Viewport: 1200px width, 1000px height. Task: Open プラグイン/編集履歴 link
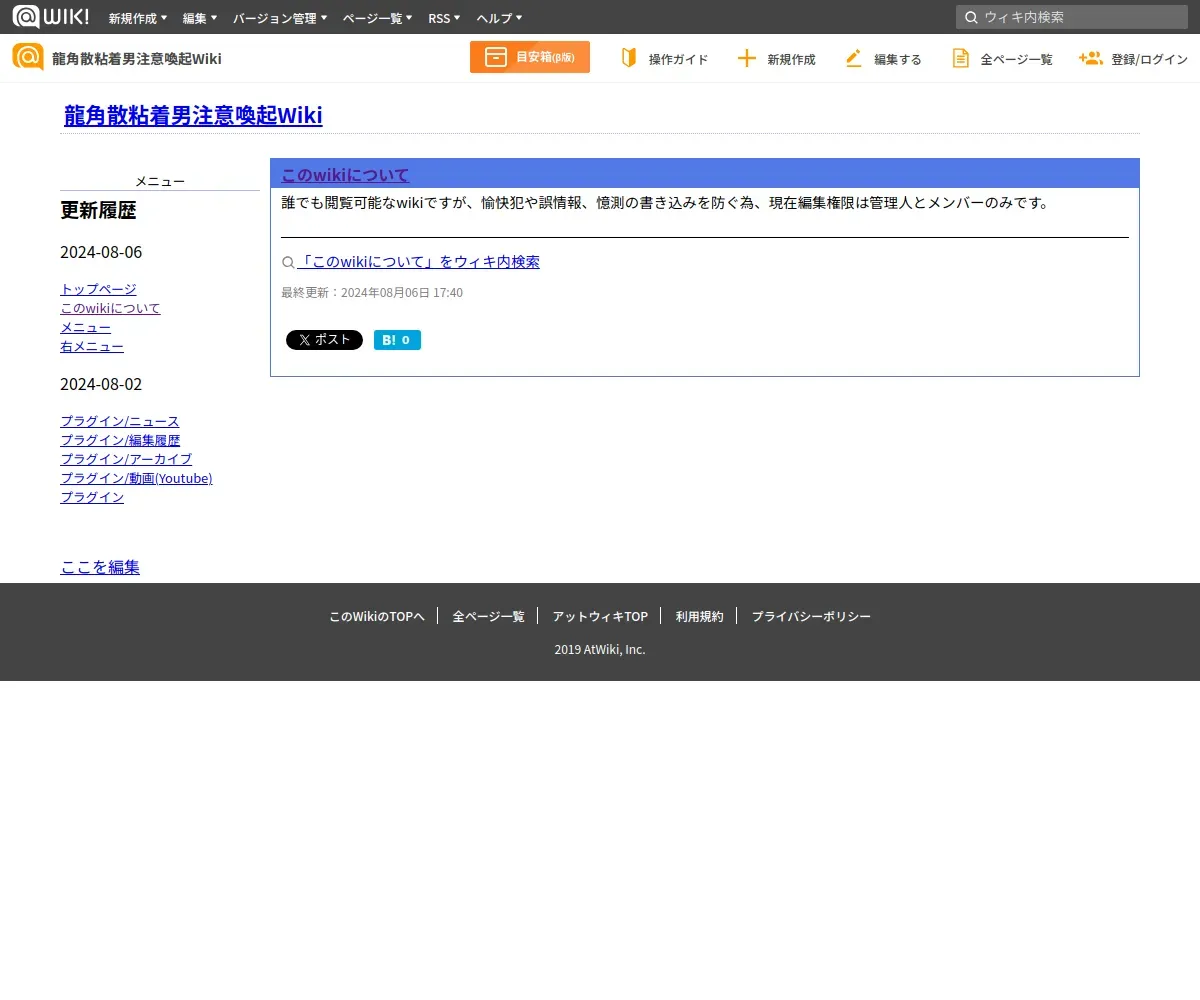(x=120, y=440)
